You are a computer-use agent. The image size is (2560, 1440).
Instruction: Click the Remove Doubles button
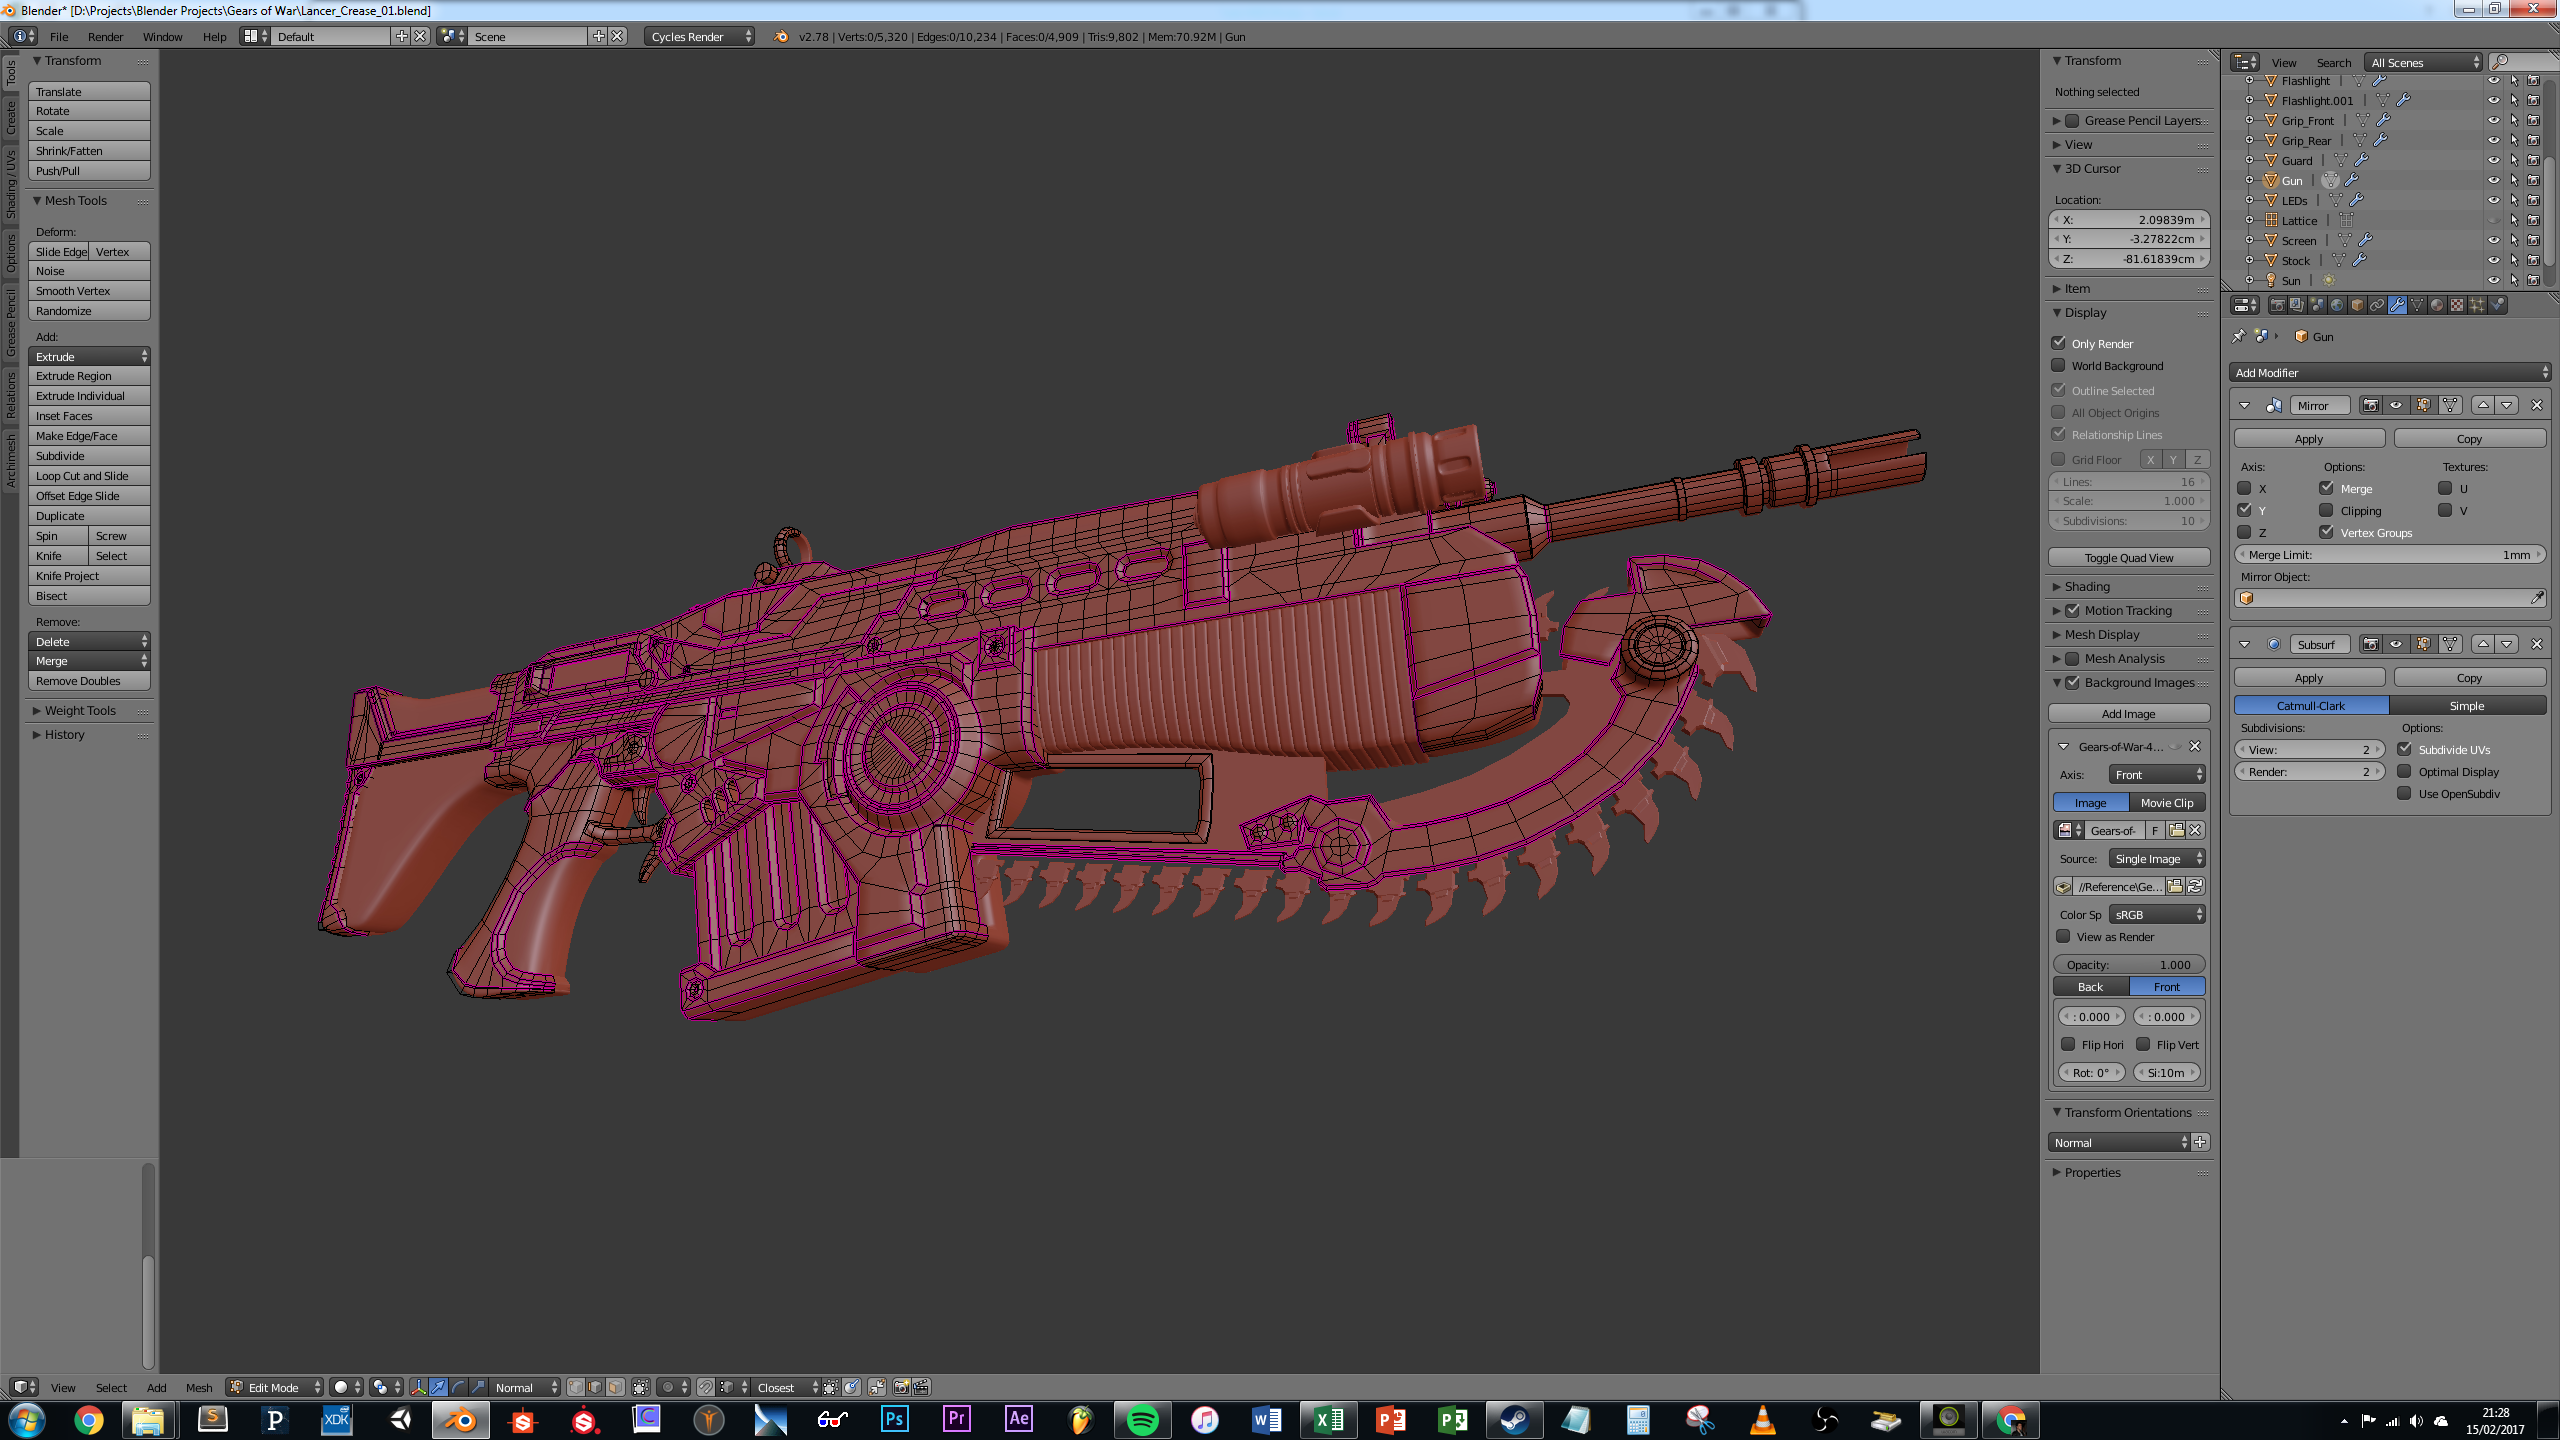coord(88,681)
